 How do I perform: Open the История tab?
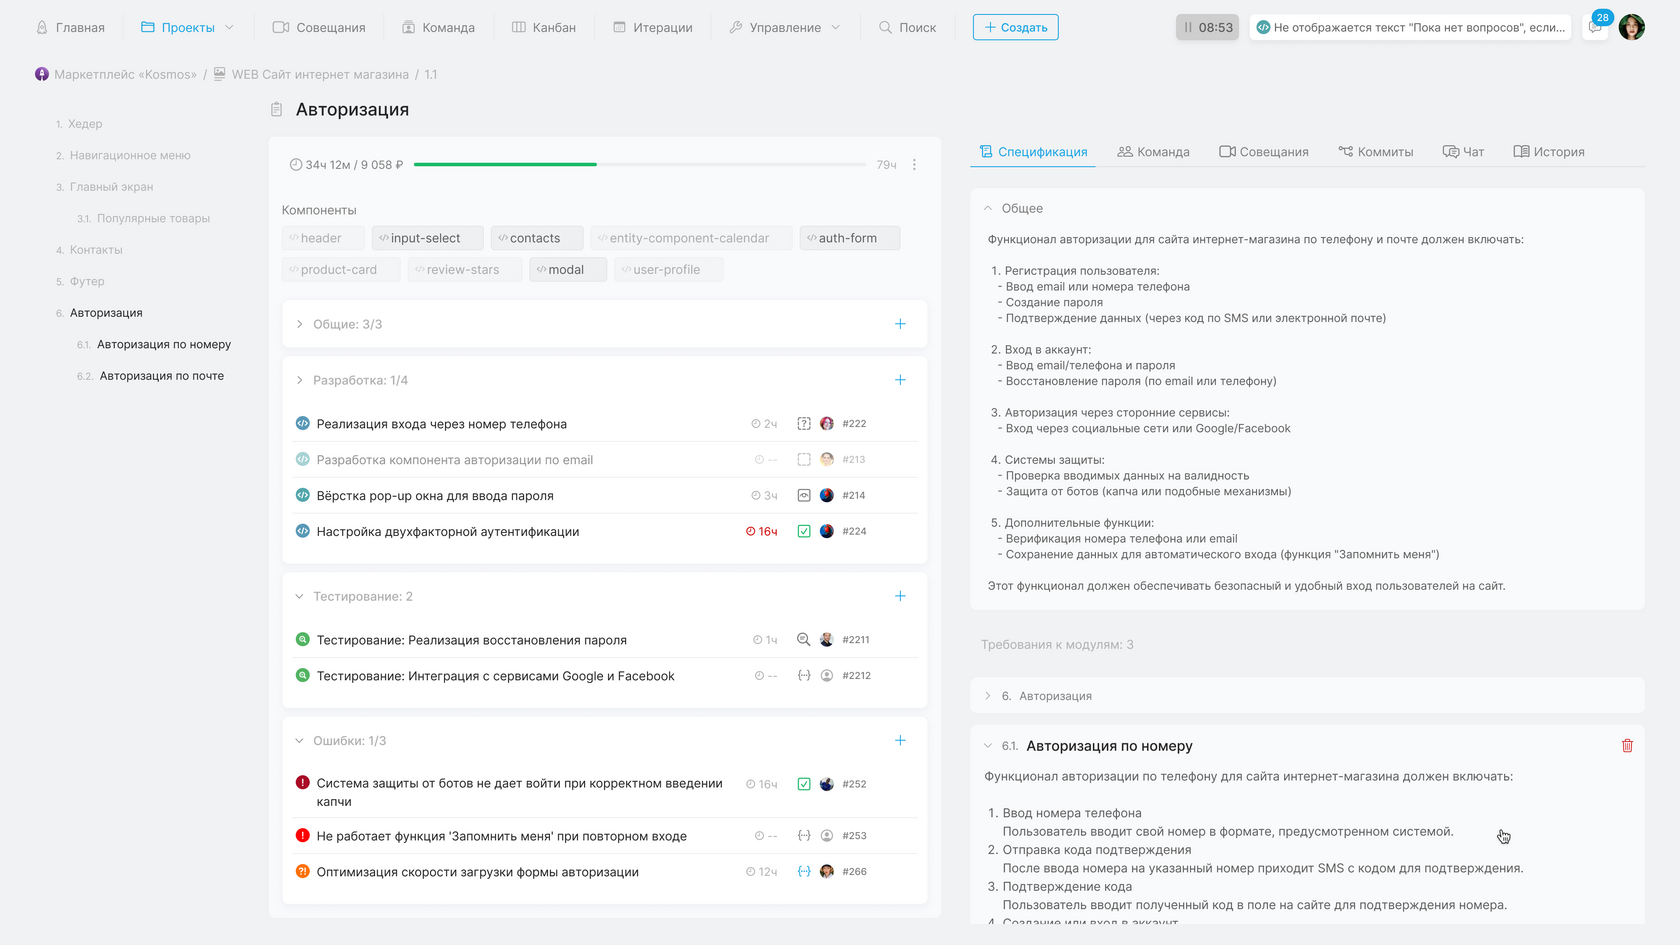tap(1549, 152)
